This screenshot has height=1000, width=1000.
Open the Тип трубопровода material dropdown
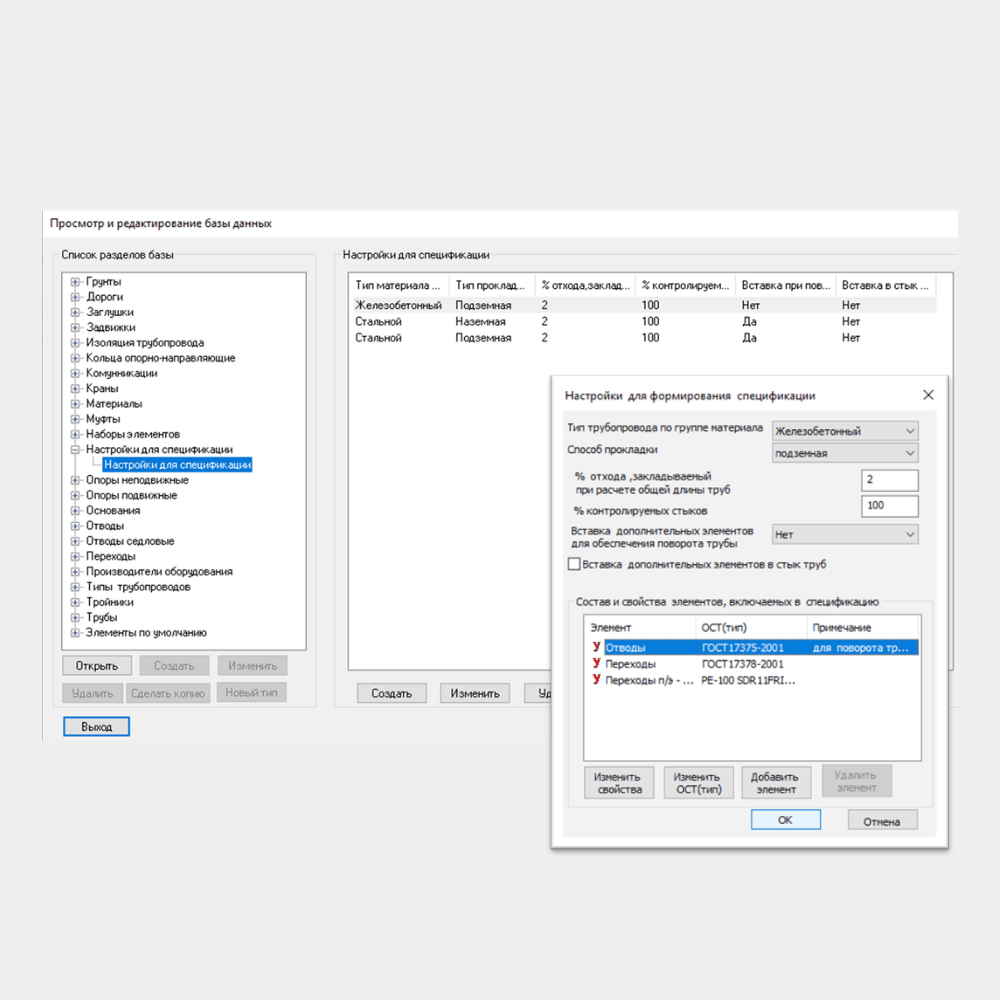click(908, 431)
